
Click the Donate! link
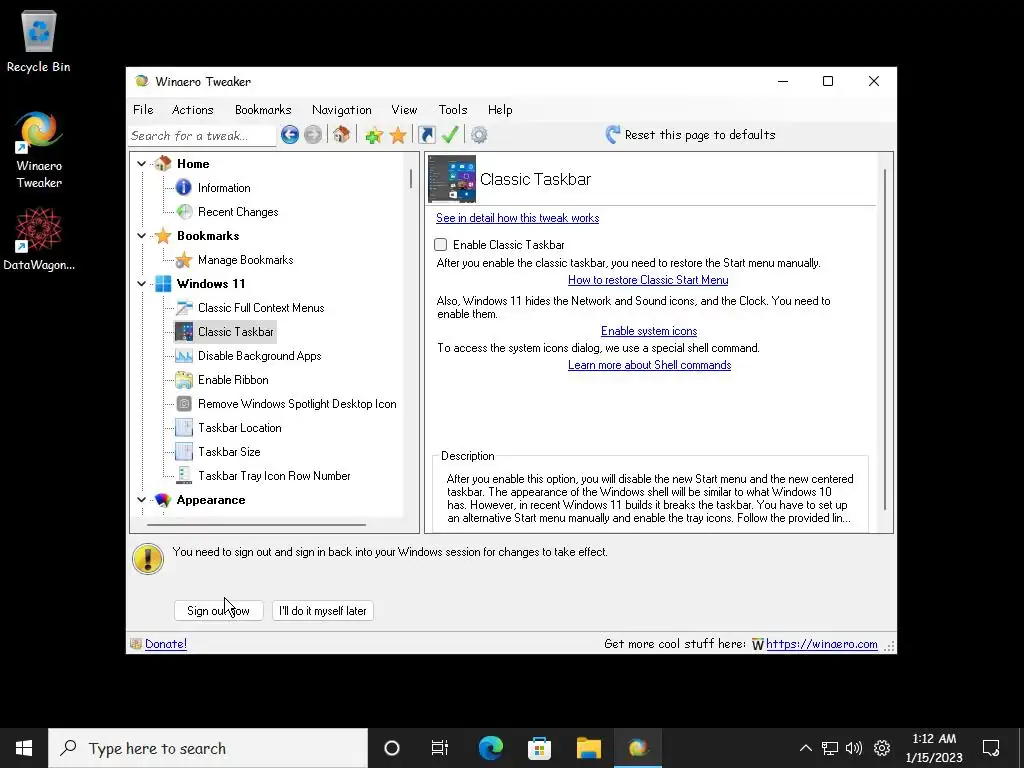166,644
